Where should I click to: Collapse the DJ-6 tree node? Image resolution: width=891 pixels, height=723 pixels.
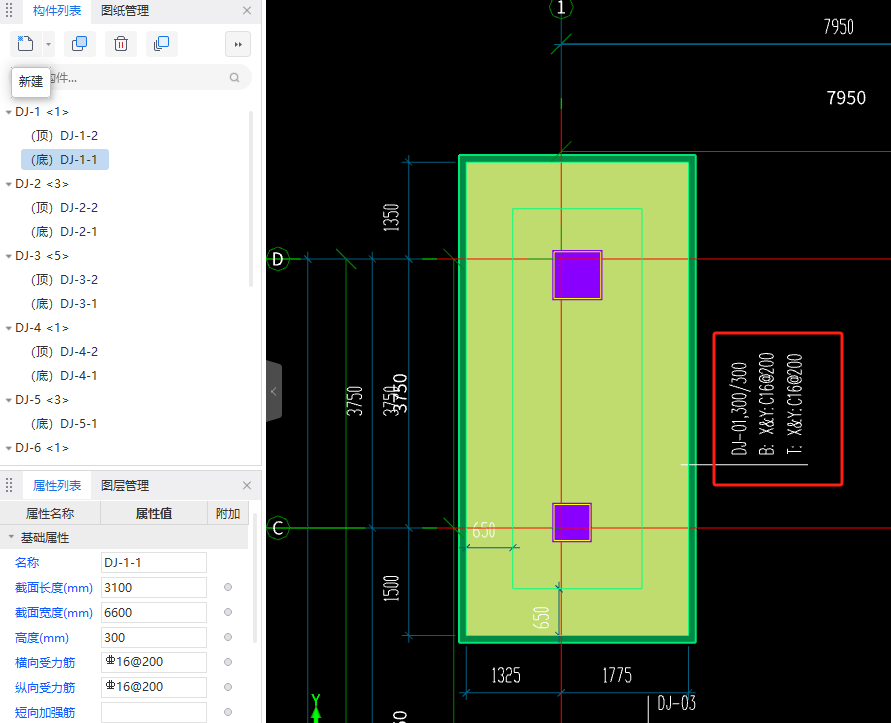pyautogui.click(x=9, y=448)
